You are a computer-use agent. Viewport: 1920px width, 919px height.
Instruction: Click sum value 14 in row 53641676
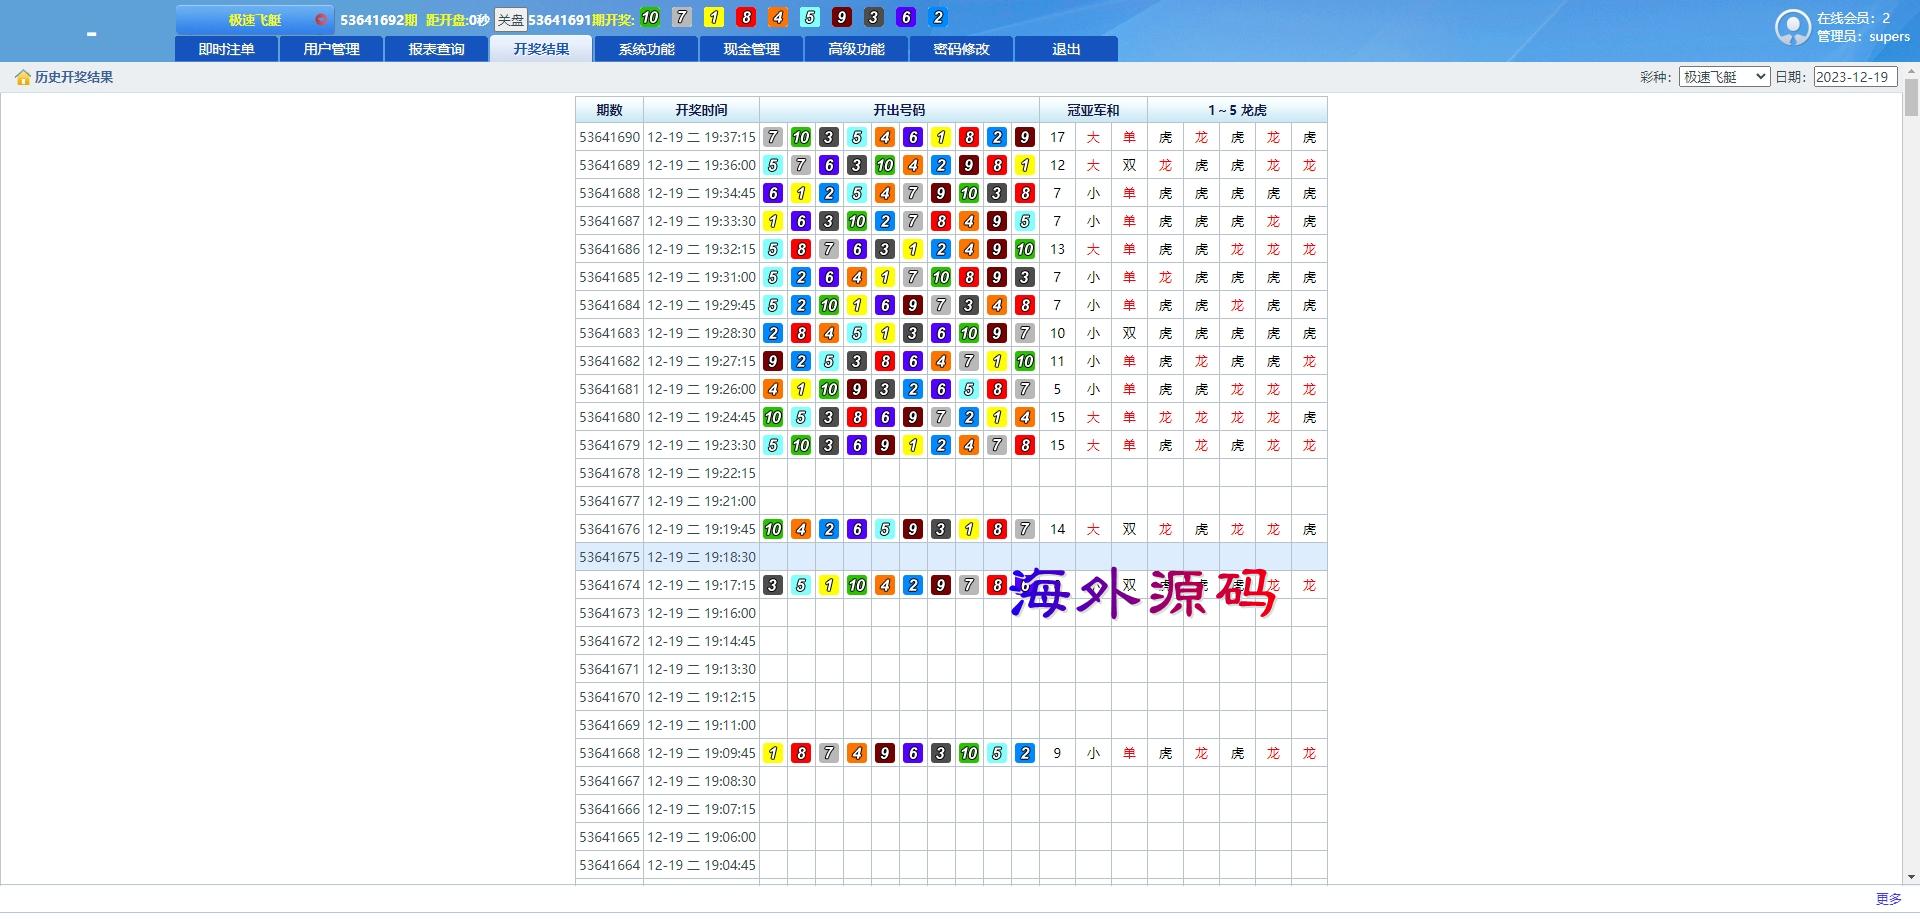(x=1057, y=529)
